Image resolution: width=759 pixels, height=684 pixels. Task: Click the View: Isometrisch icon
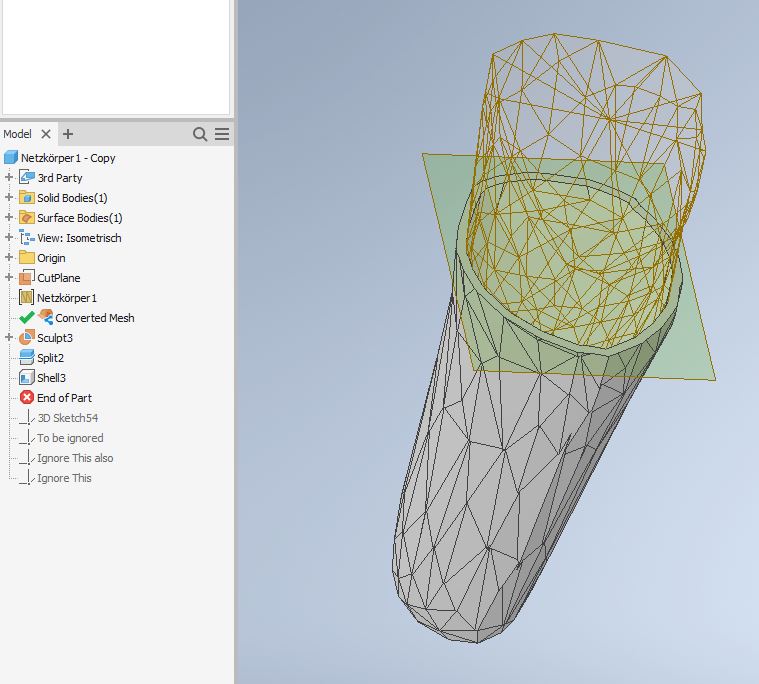click(27, 238)
